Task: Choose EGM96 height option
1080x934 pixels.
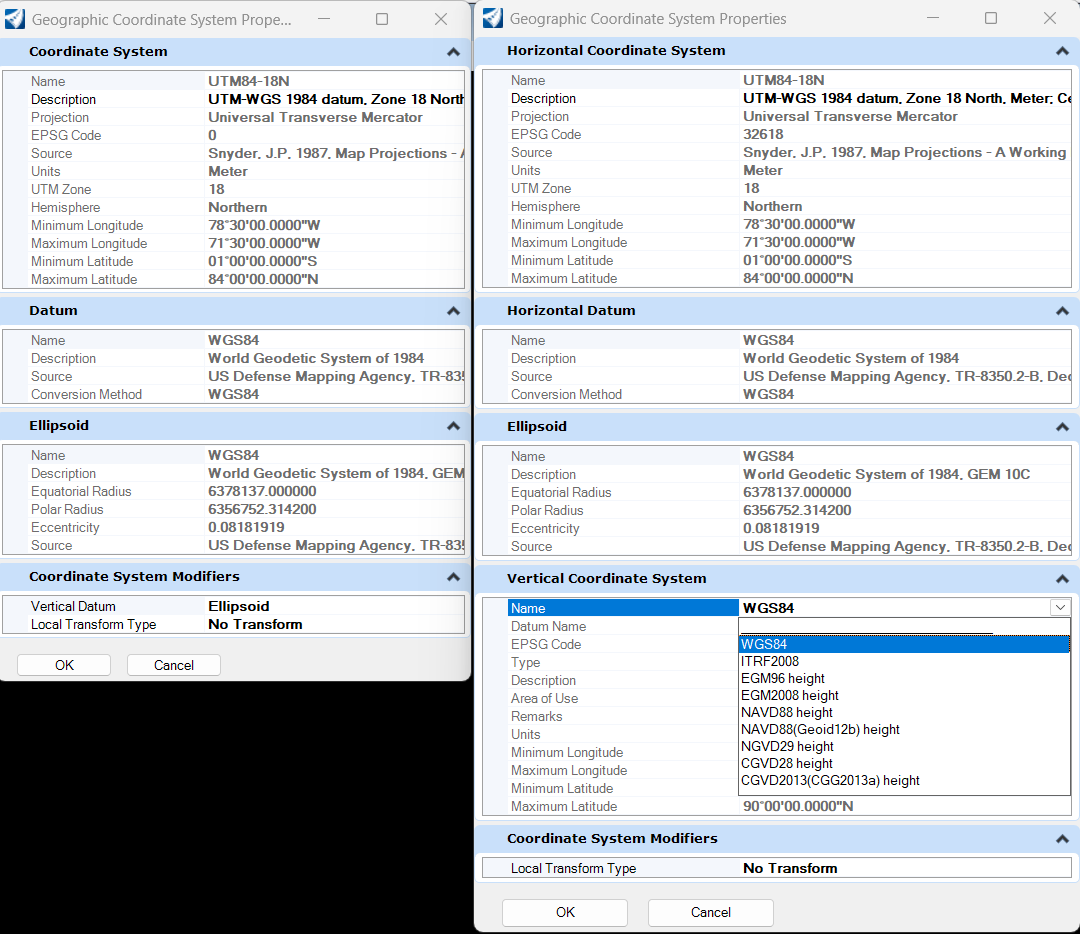Action: pos(783,678)
